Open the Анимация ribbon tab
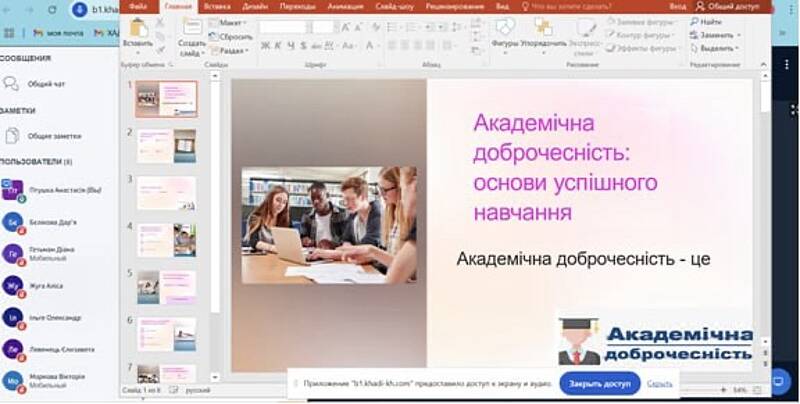The image size is (800, 404). [x=345, y=6]
